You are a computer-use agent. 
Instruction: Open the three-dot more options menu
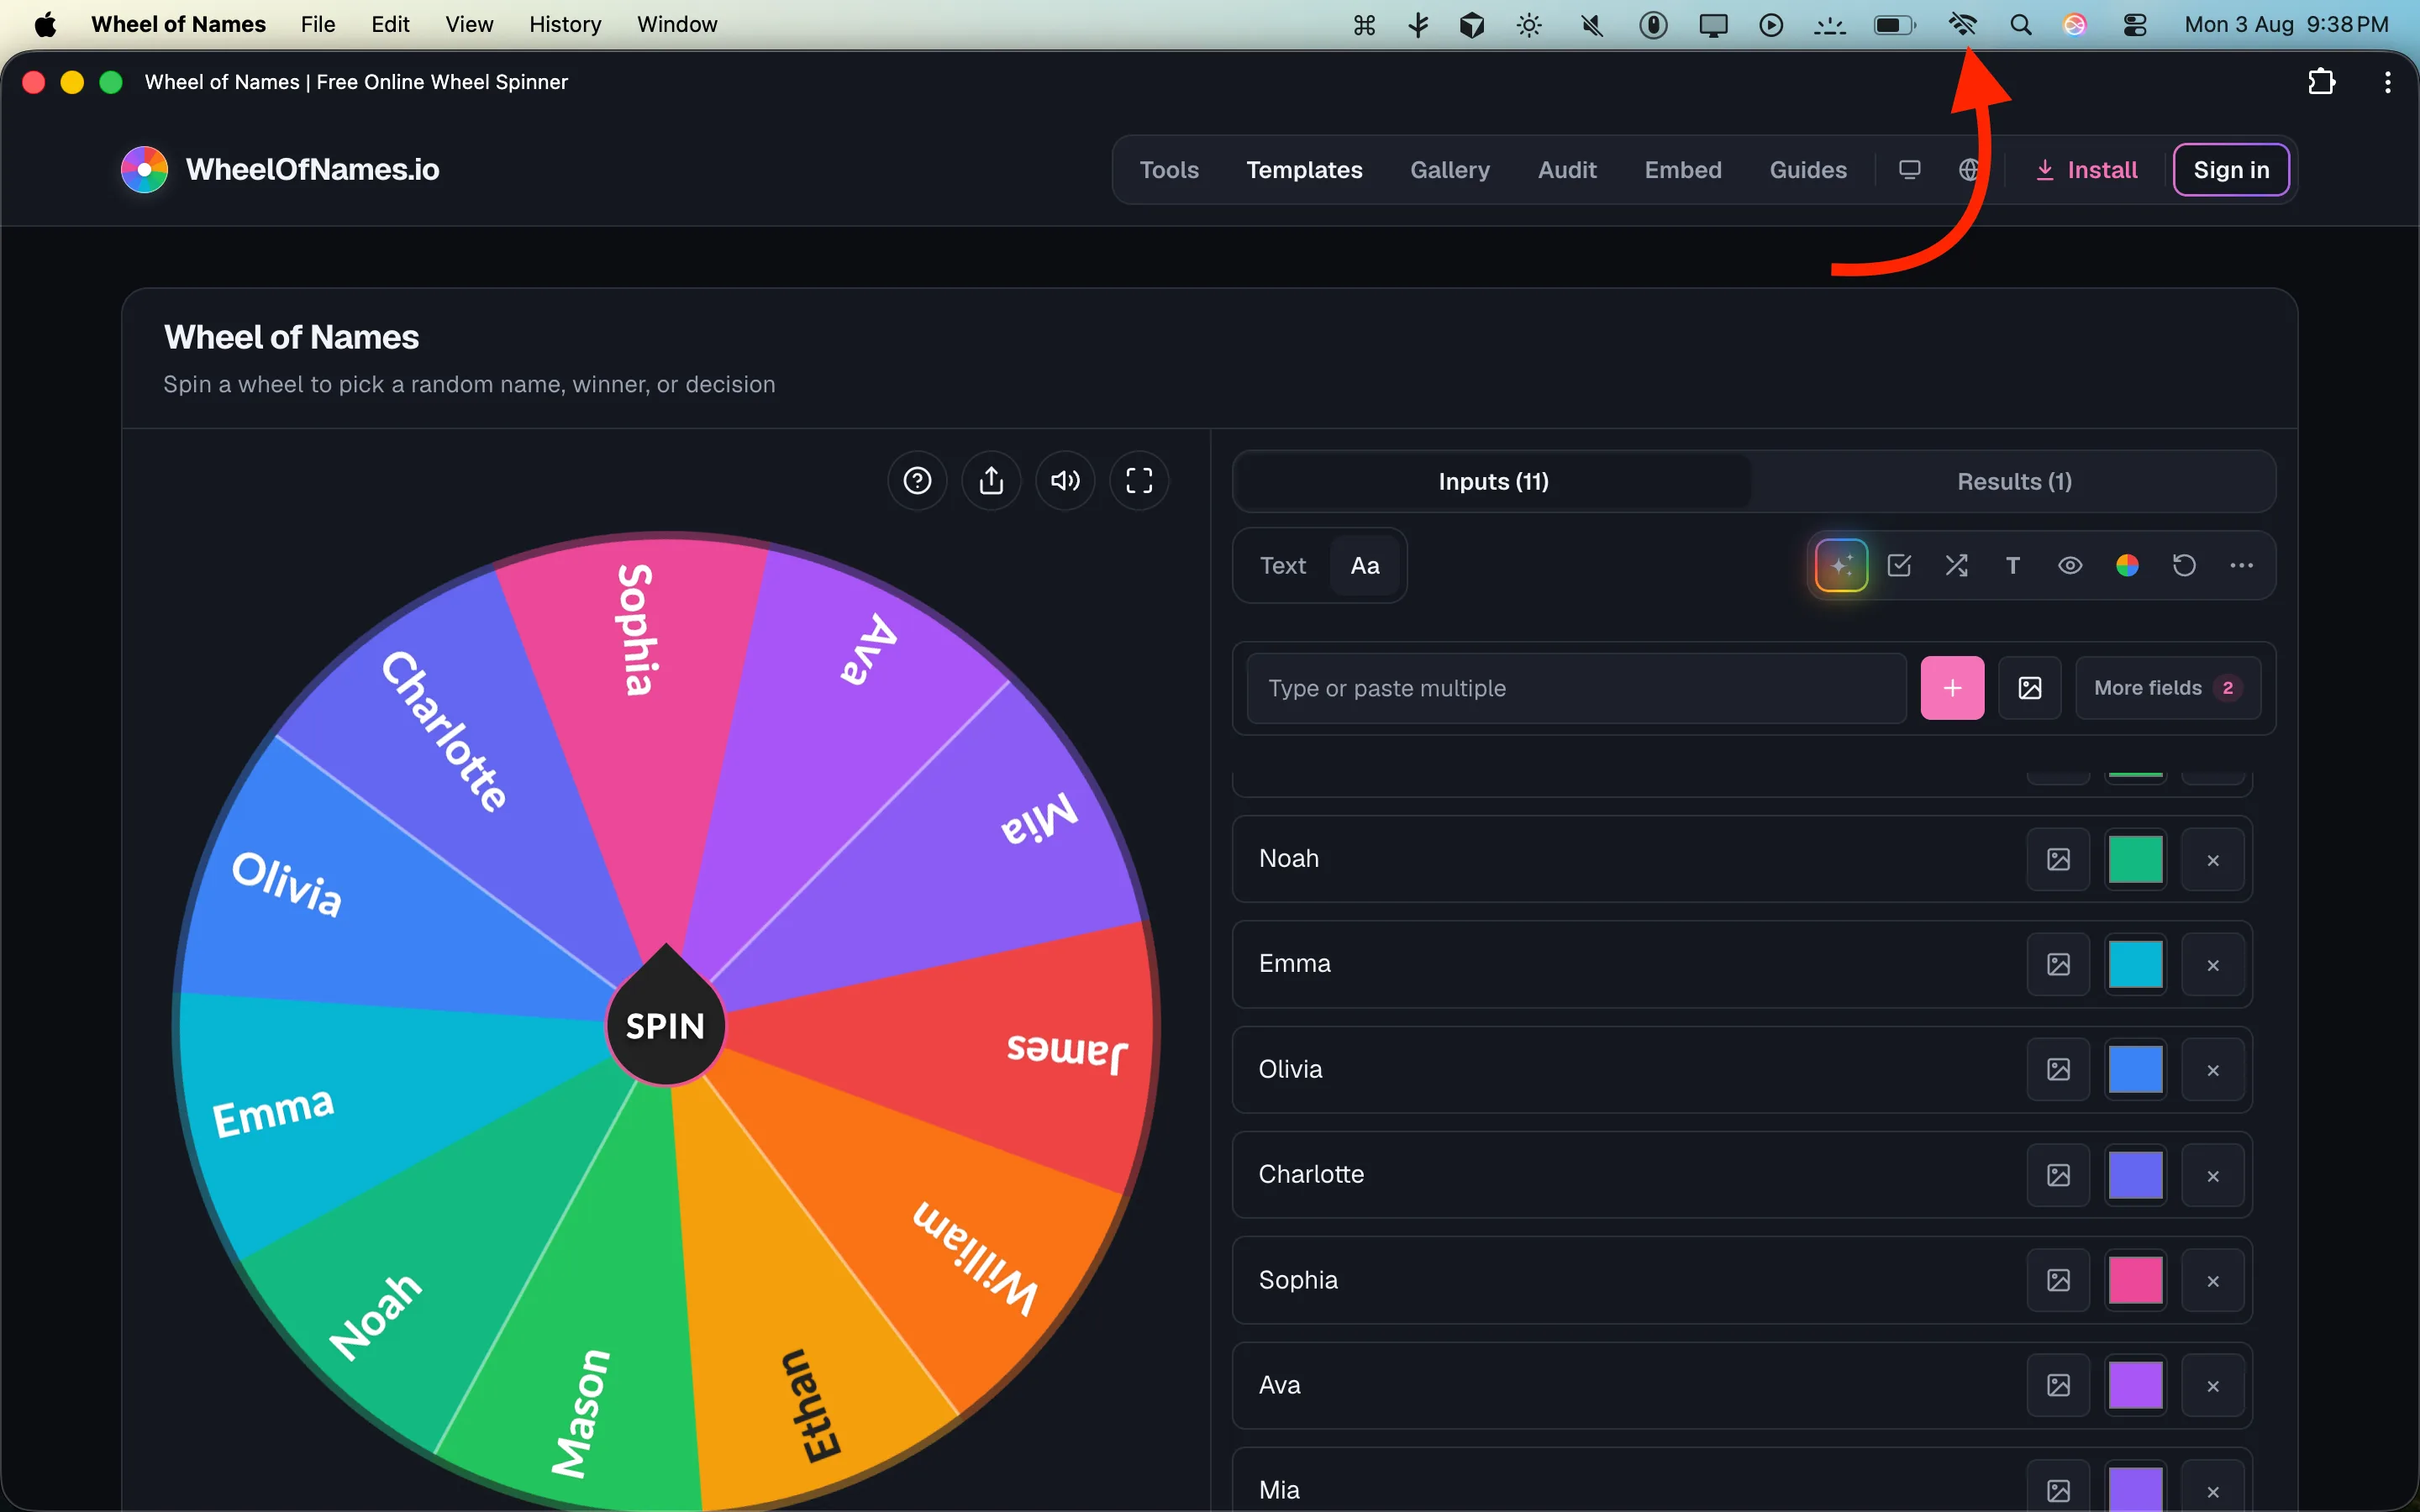[x=2241, y=566]
